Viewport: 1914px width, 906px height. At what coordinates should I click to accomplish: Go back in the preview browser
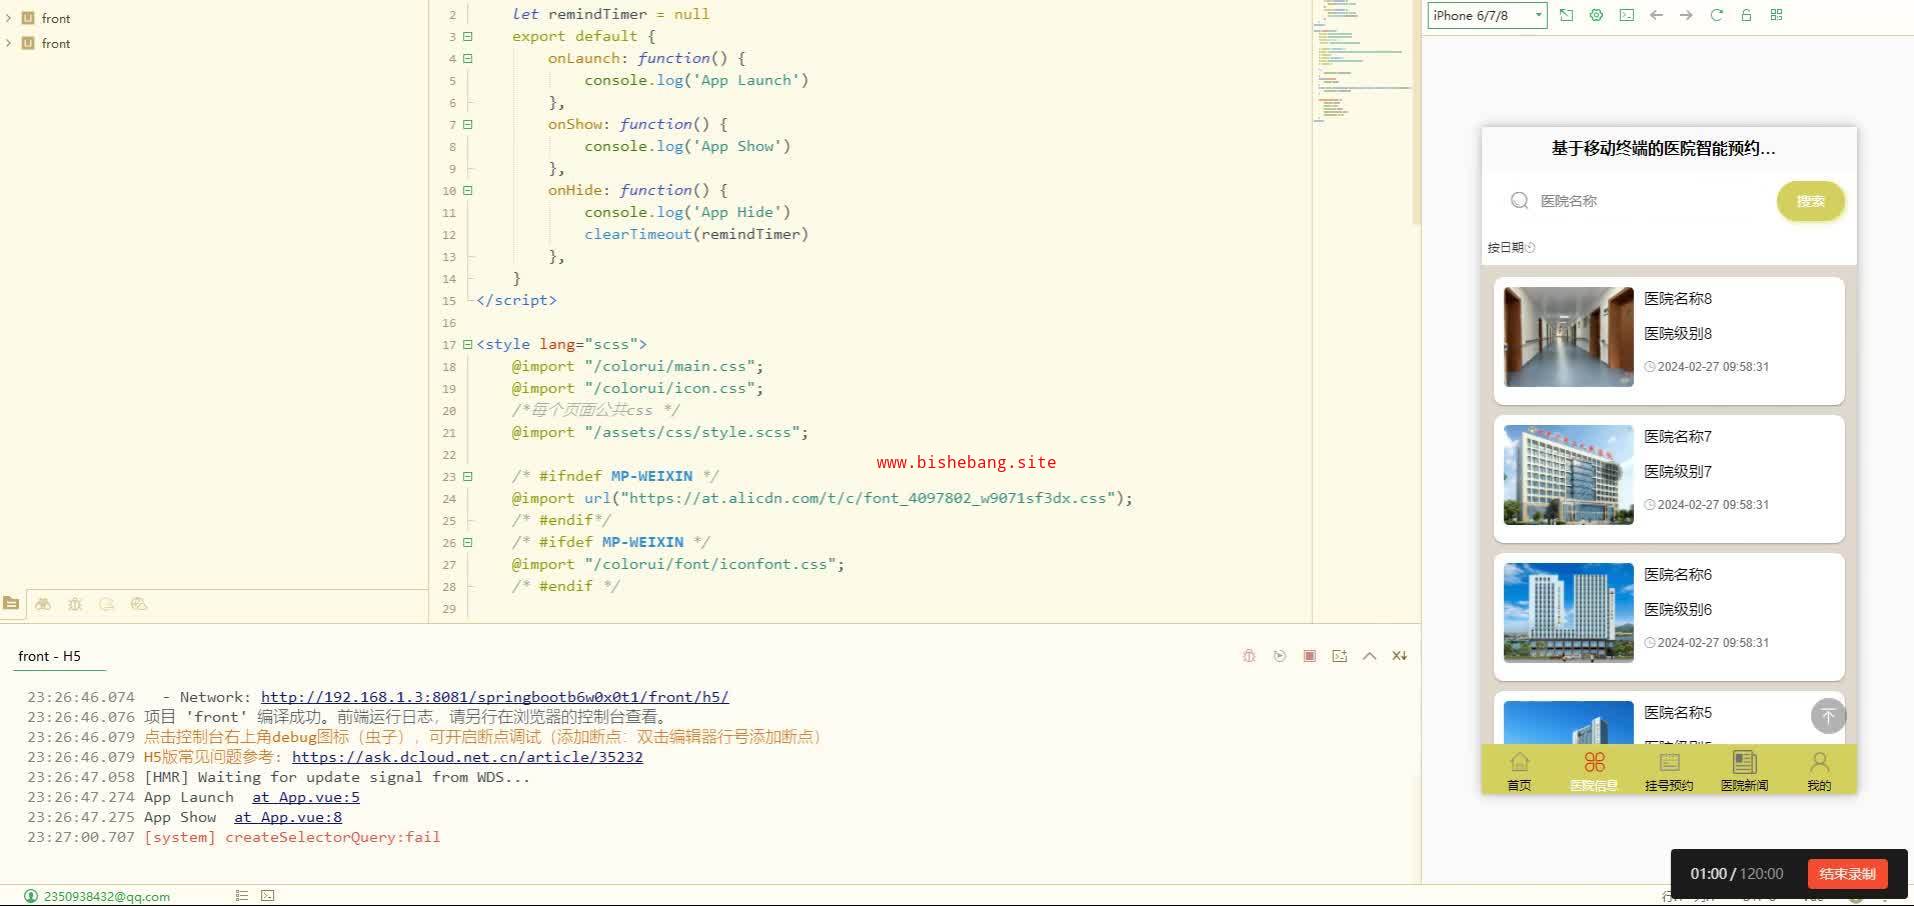1656,15
